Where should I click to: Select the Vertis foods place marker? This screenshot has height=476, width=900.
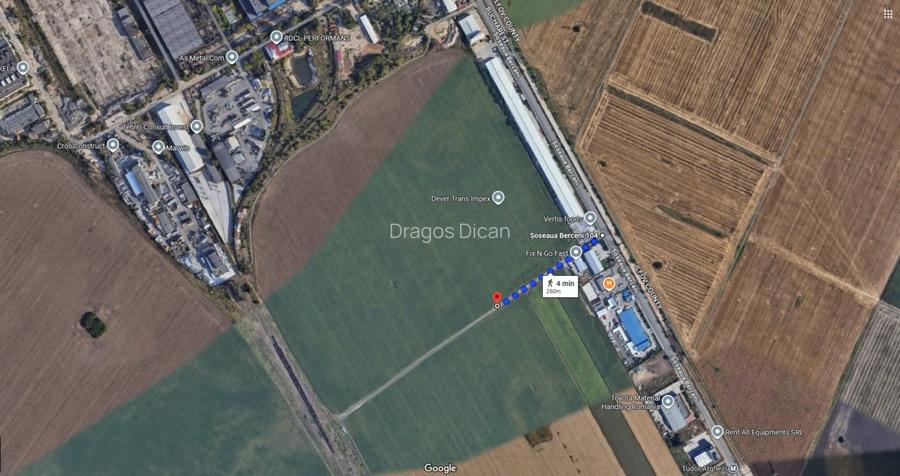point(590,218)
